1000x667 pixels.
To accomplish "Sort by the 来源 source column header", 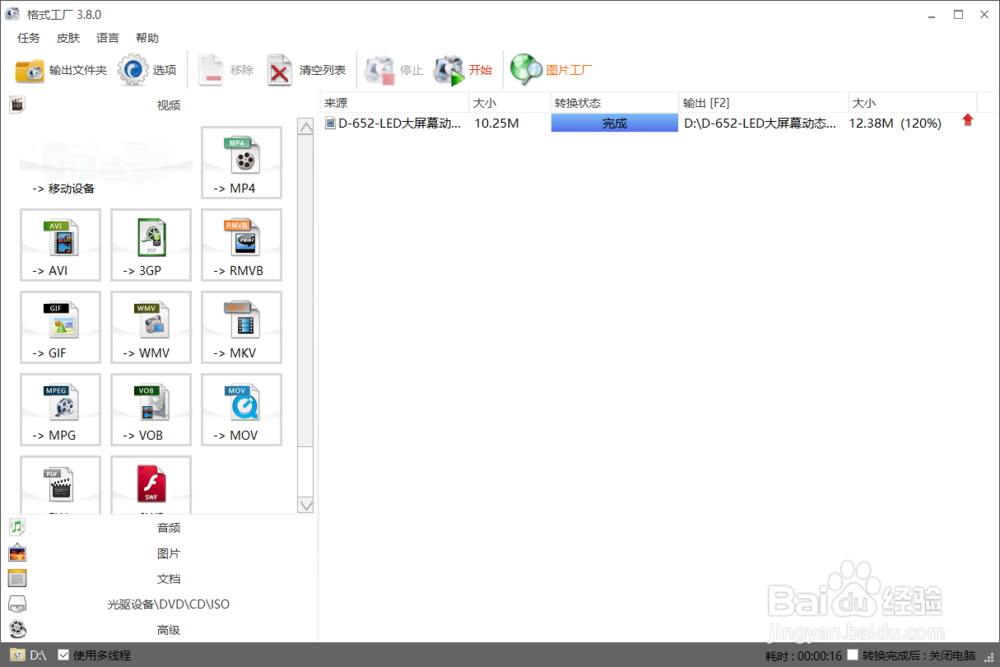I will 394,103.
